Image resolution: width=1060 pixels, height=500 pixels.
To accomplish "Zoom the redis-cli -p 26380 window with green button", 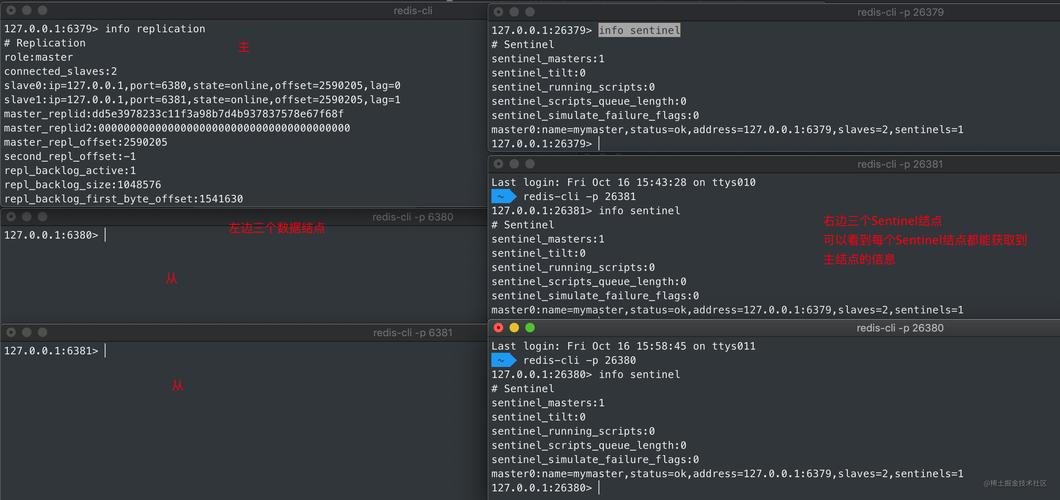I will click(530, 328).
